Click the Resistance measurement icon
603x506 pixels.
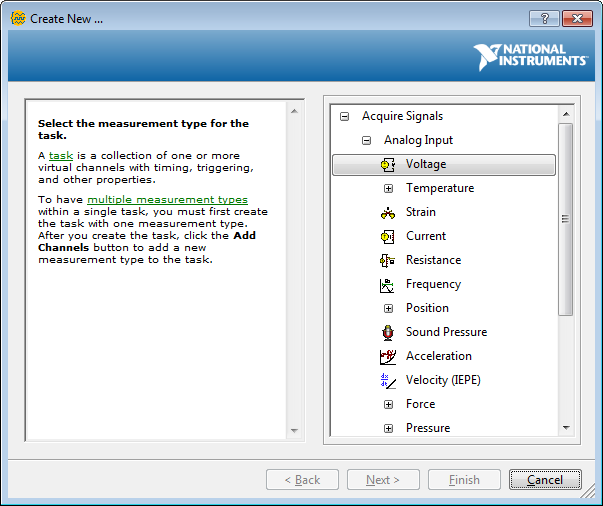(x=388, y=261)
